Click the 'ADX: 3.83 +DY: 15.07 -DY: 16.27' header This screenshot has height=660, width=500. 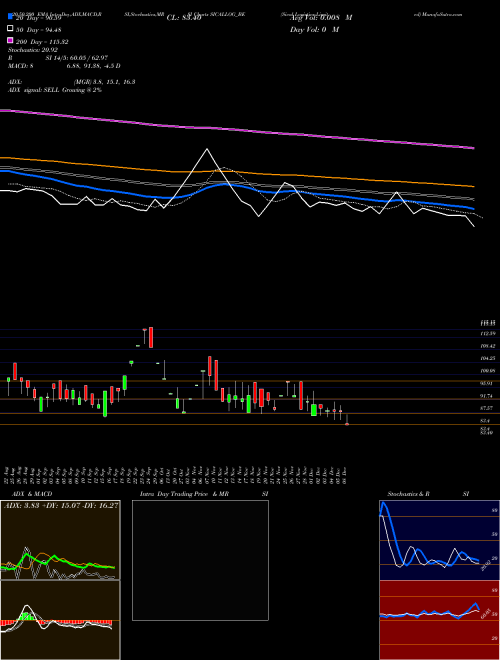click(61, 505)
